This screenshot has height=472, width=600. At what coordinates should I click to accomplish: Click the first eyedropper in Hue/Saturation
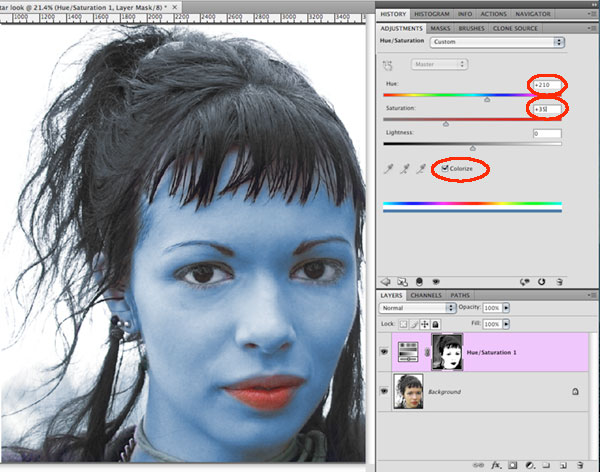[x=391, y=170]
